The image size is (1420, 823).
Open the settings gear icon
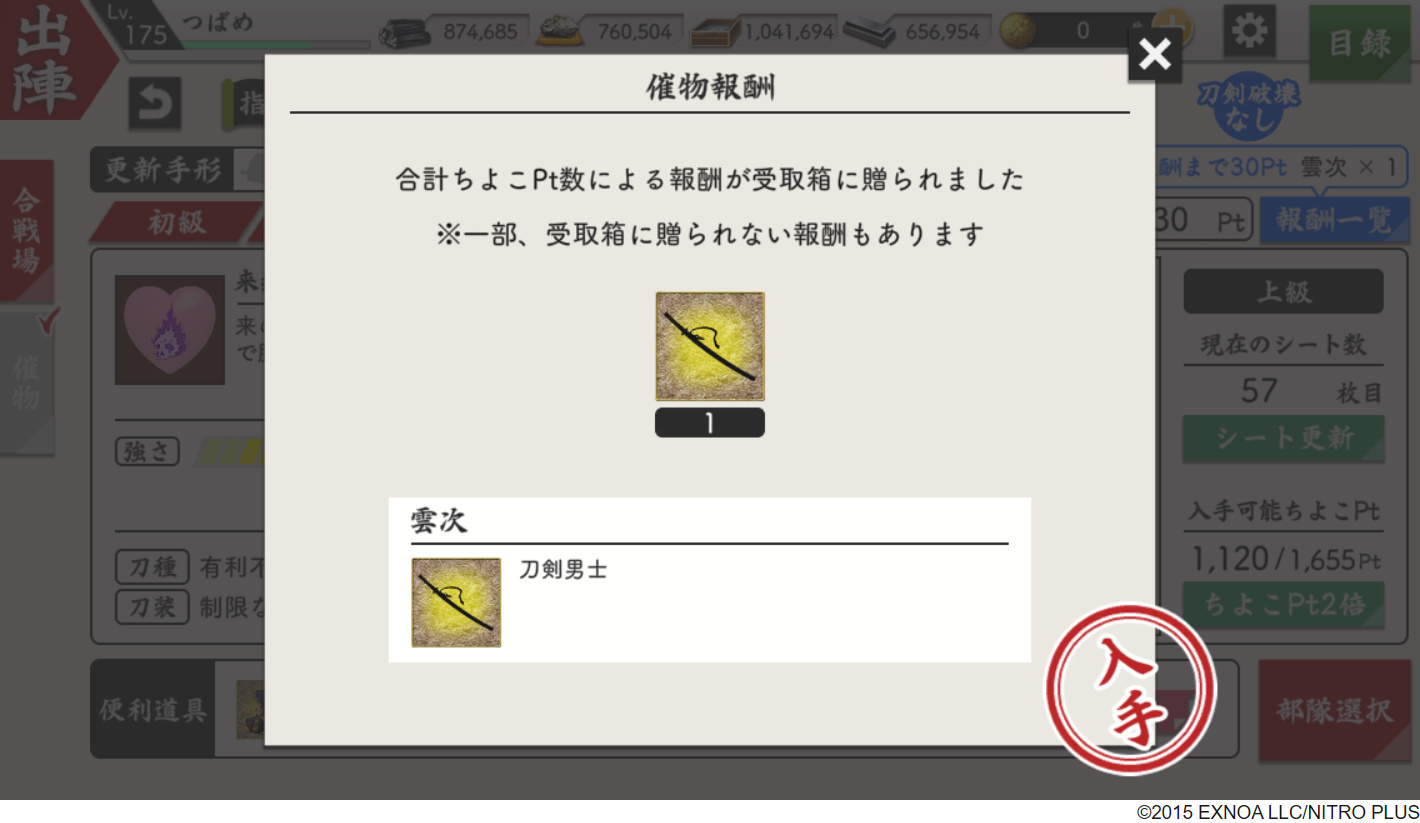[x=1248, y=31]
